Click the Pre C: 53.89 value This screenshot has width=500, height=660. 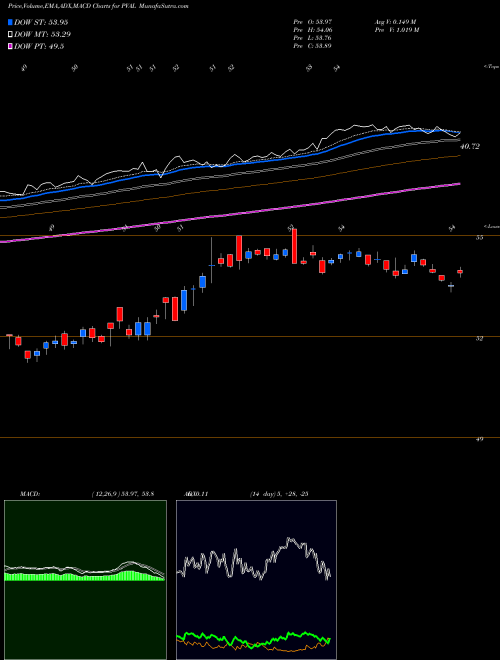click(312, 46)
